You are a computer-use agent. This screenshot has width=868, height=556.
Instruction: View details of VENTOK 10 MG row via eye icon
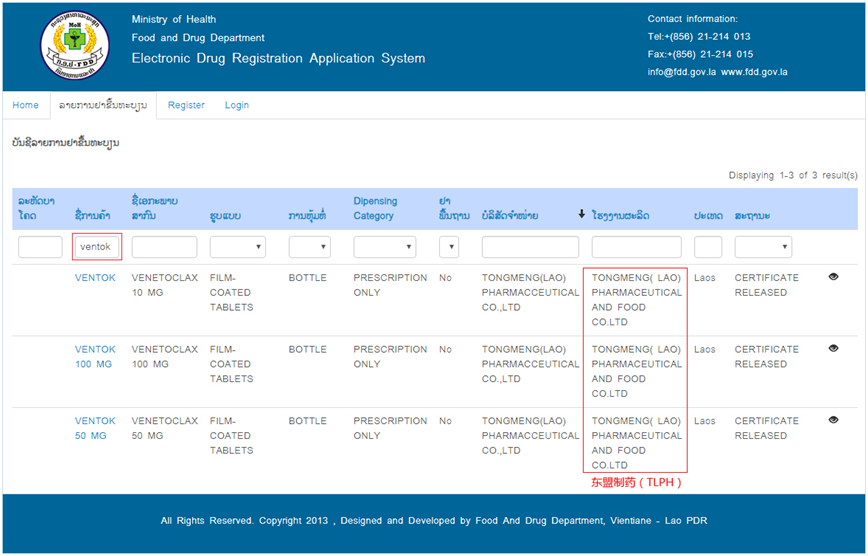[x=833, y=277]
